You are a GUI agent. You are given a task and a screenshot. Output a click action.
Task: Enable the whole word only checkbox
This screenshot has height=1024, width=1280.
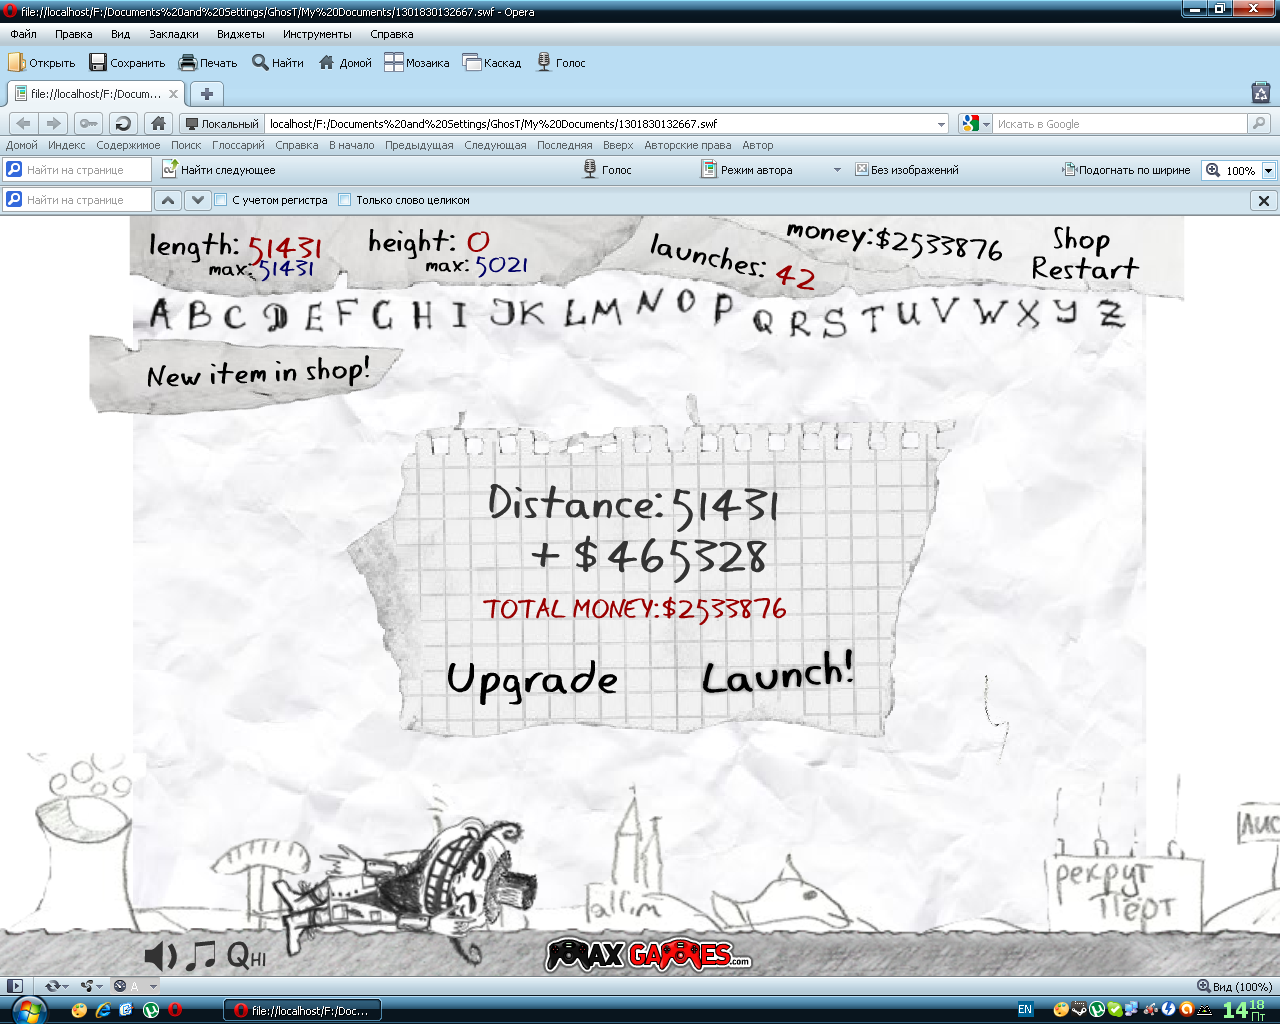coord(345,200)
